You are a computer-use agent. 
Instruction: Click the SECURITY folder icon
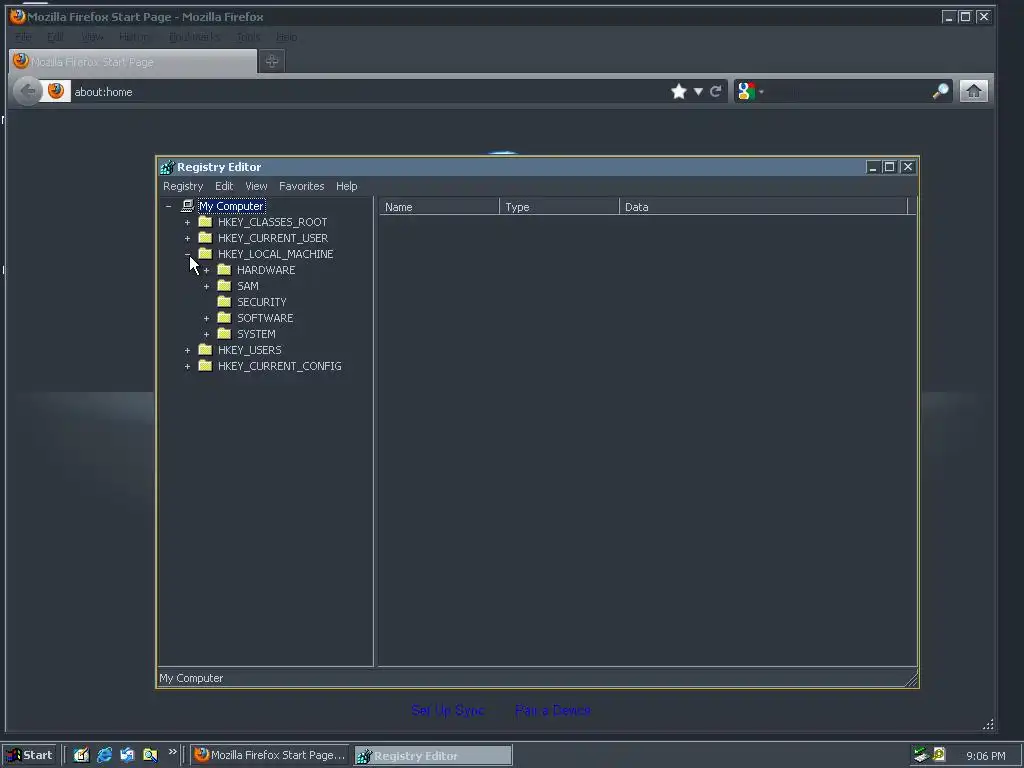tap(224, 302)
